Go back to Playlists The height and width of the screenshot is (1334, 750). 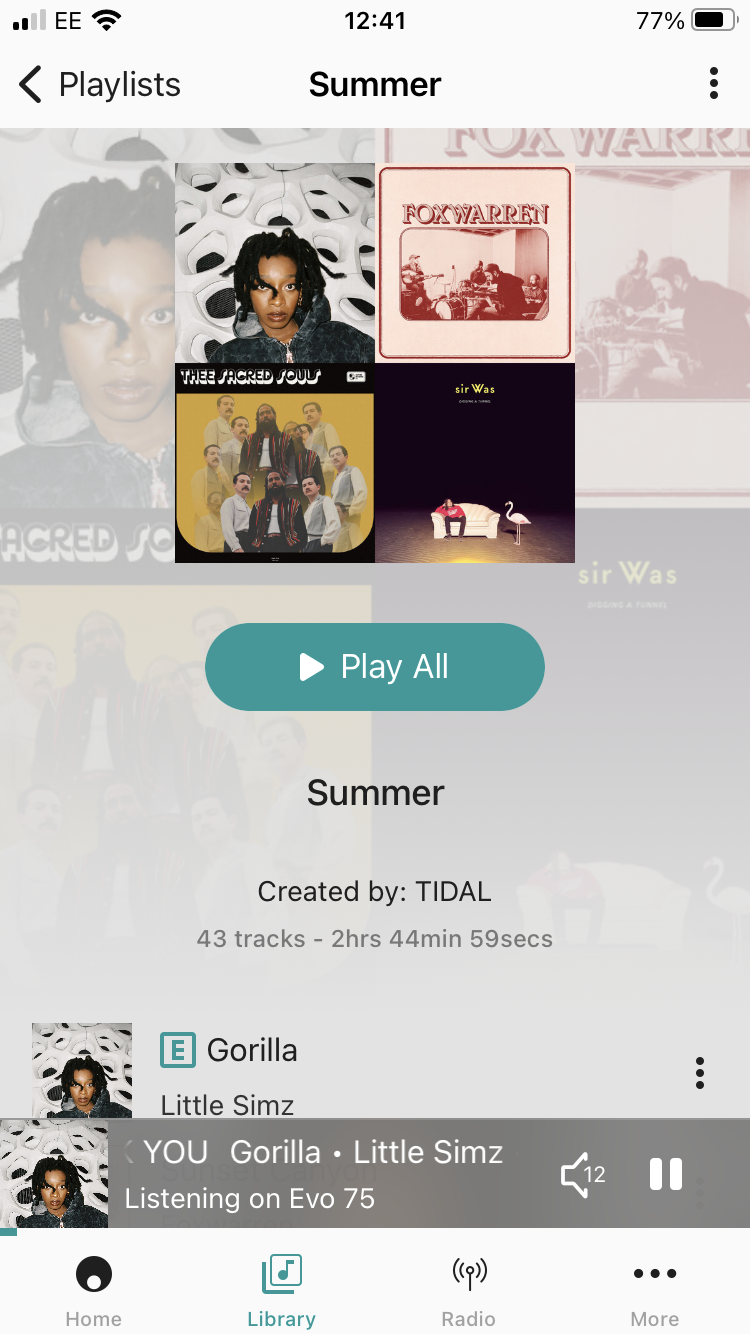click(x=100, y=85)
